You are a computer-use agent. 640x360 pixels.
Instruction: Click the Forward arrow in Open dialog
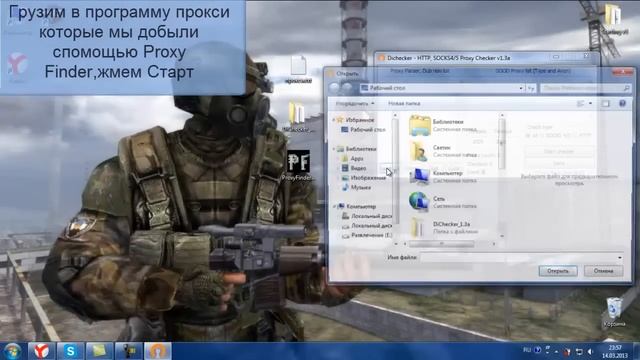coord(347,88)
